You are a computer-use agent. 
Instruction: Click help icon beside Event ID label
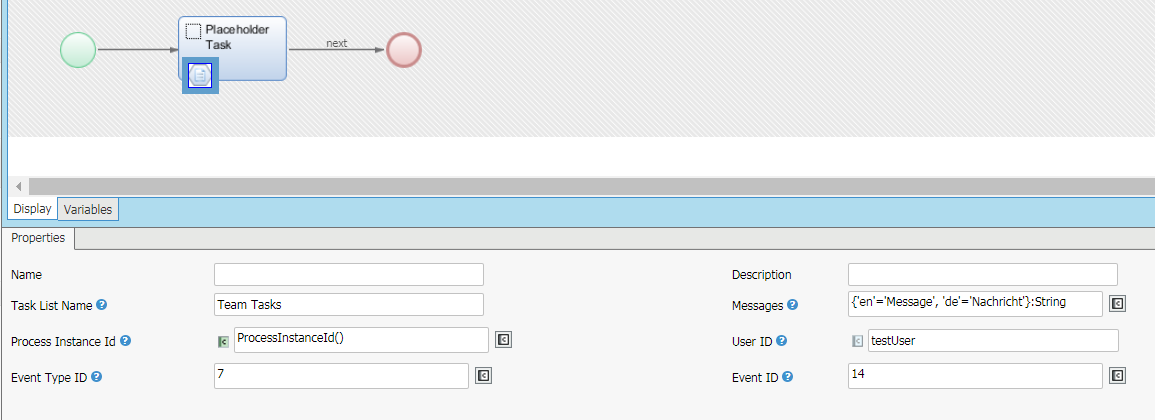[x=789, y=377]
